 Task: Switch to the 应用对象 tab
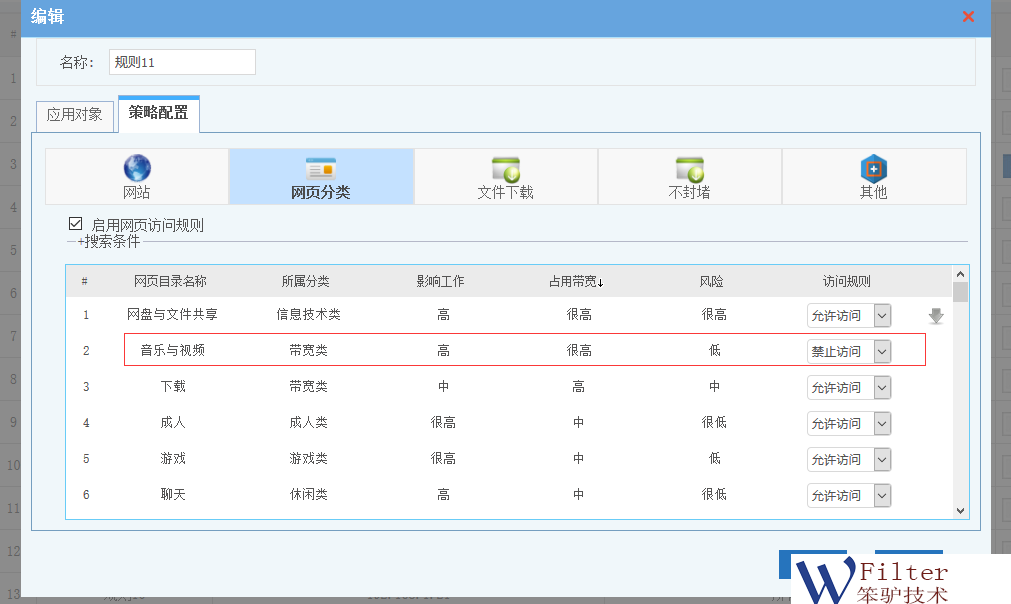pyautogui.click(x=75, y=115)
